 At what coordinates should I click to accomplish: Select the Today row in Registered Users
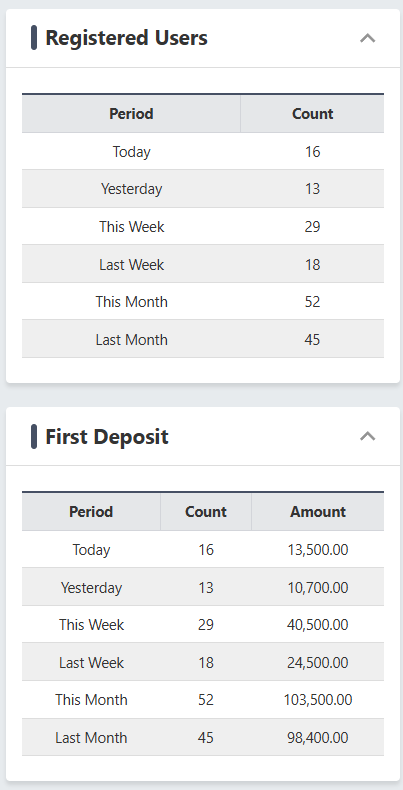pos(203,151)
